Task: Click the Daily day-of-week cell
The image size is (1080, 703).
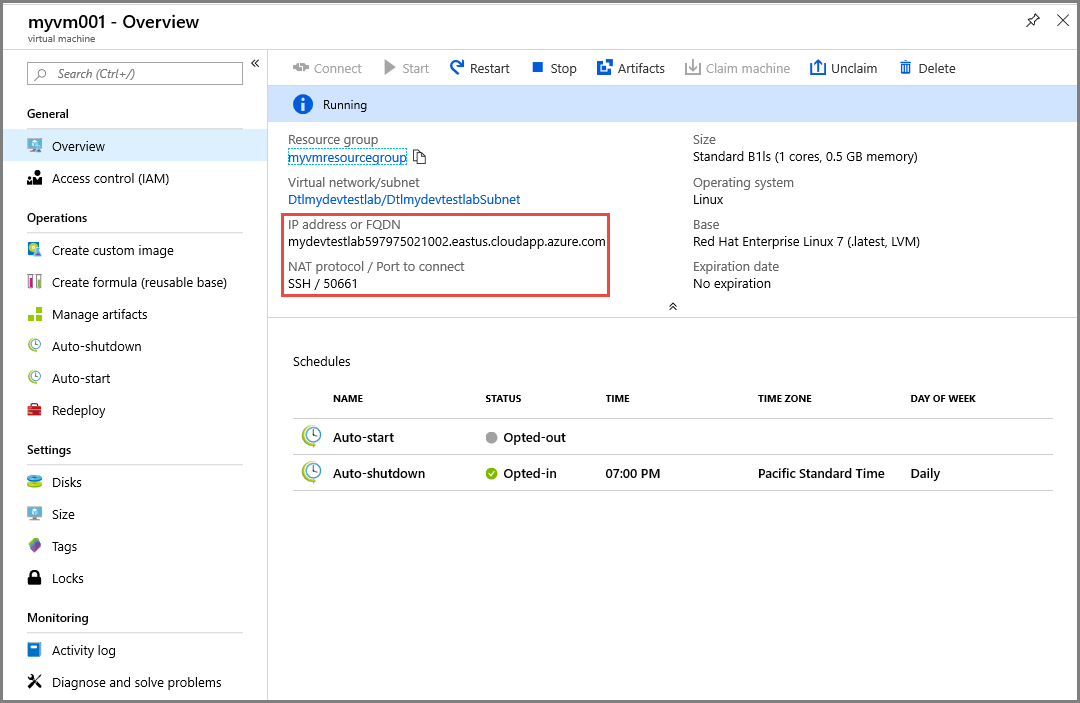Action: pos(925,474)
